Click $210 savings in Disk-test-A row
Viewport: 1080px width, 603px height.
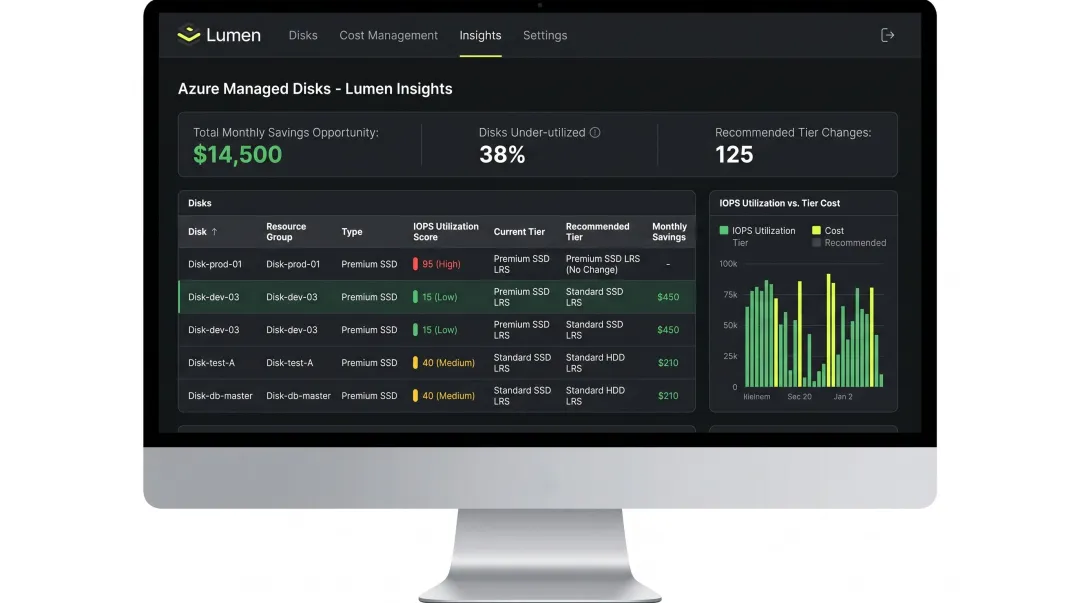point(668,362)
